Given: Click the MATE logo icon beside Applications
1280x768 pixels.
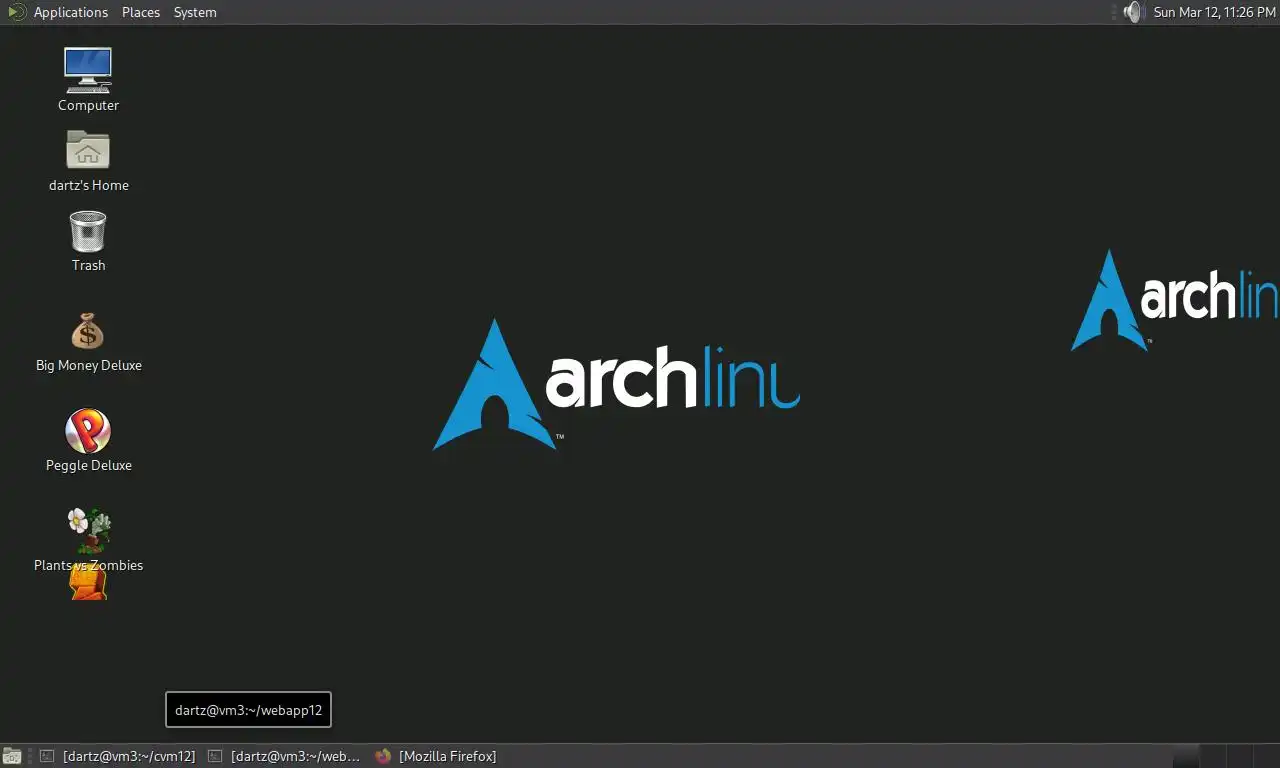Looking at the screenshot, I should (x=17, y=12).
